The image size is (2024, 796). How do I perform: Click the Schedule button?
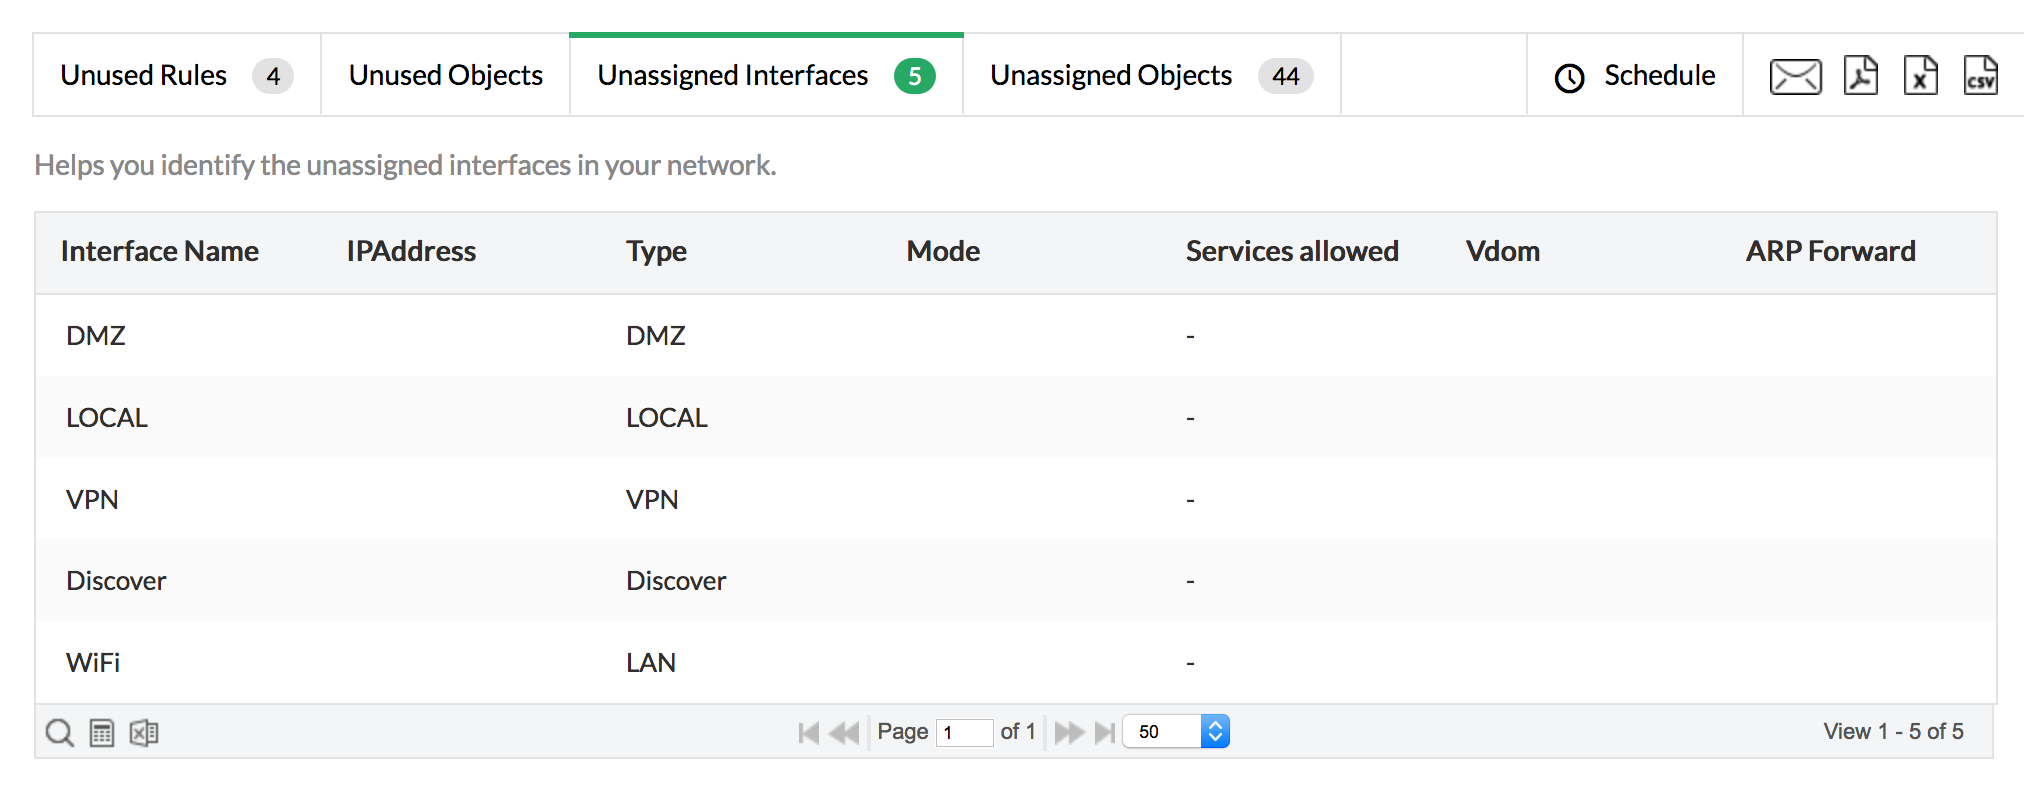point(1660,75)
